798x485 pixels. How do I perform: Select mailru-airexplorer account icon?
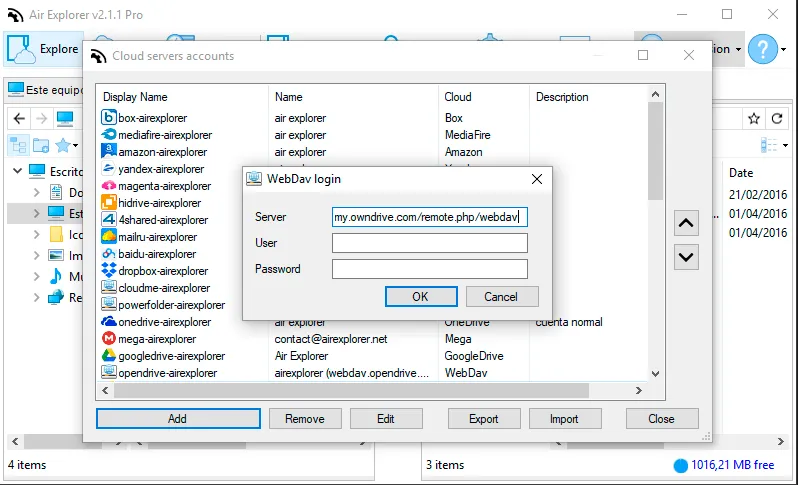(108, 236)
